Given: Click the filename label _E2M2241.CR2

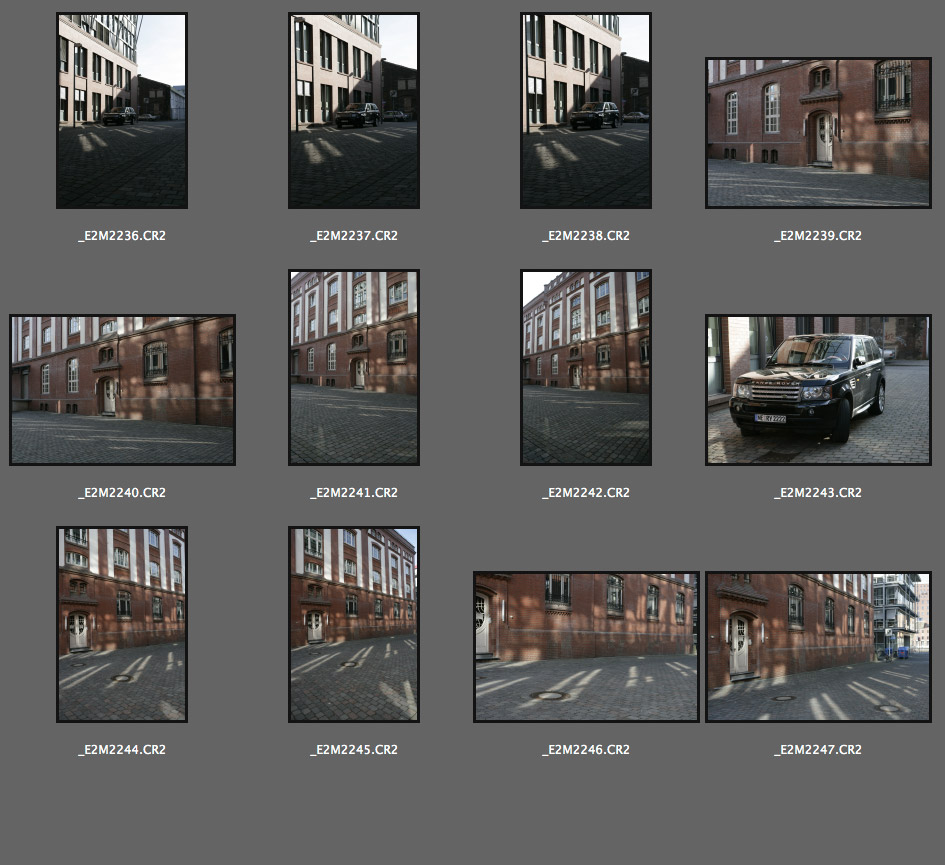Looking at the screenshot, I should 354,493.
